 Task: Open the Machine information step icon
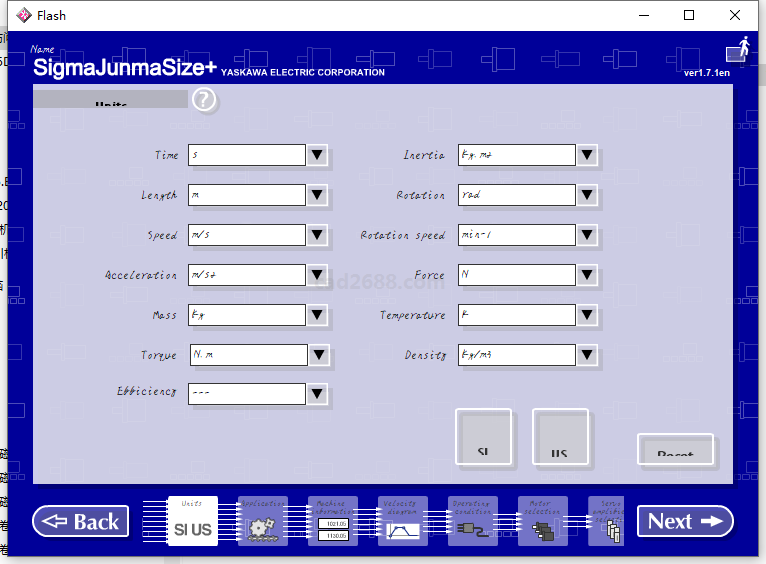click(x=332, y=521)
